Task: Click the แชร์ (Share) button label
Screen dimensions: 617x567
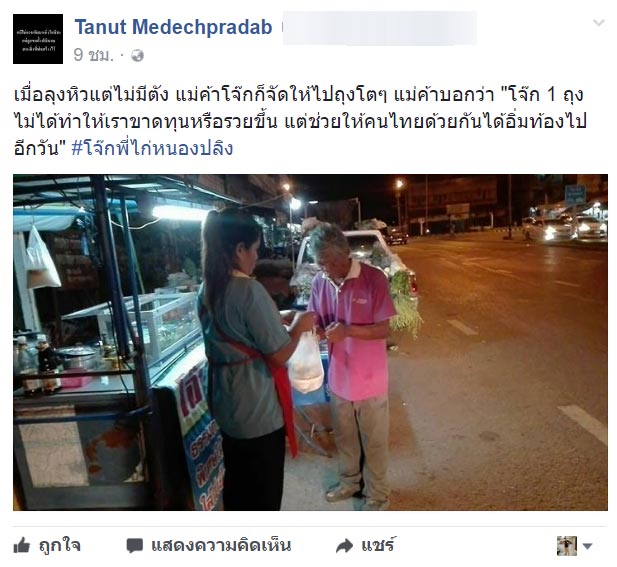Action: pos(378,545)
